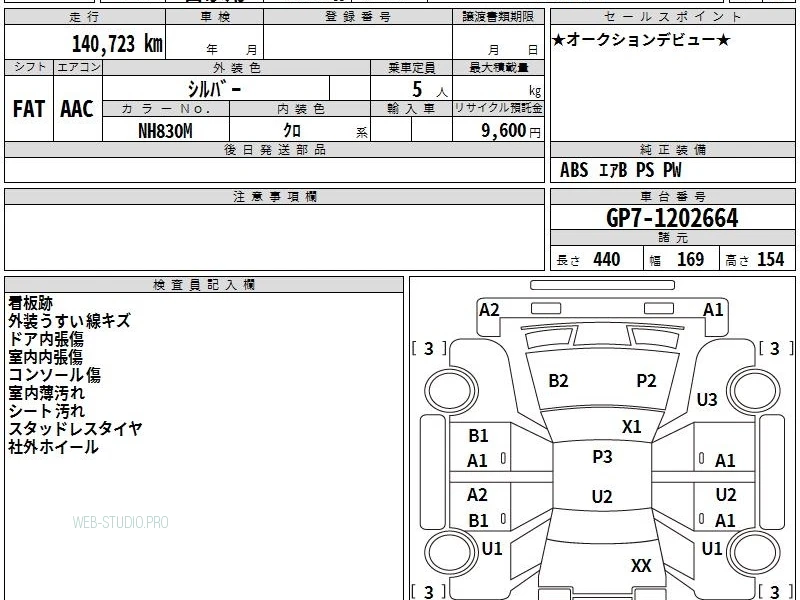Click the 車検 column header
The width and height of the screenshot is (800, 600).
[x=215, y=17]
